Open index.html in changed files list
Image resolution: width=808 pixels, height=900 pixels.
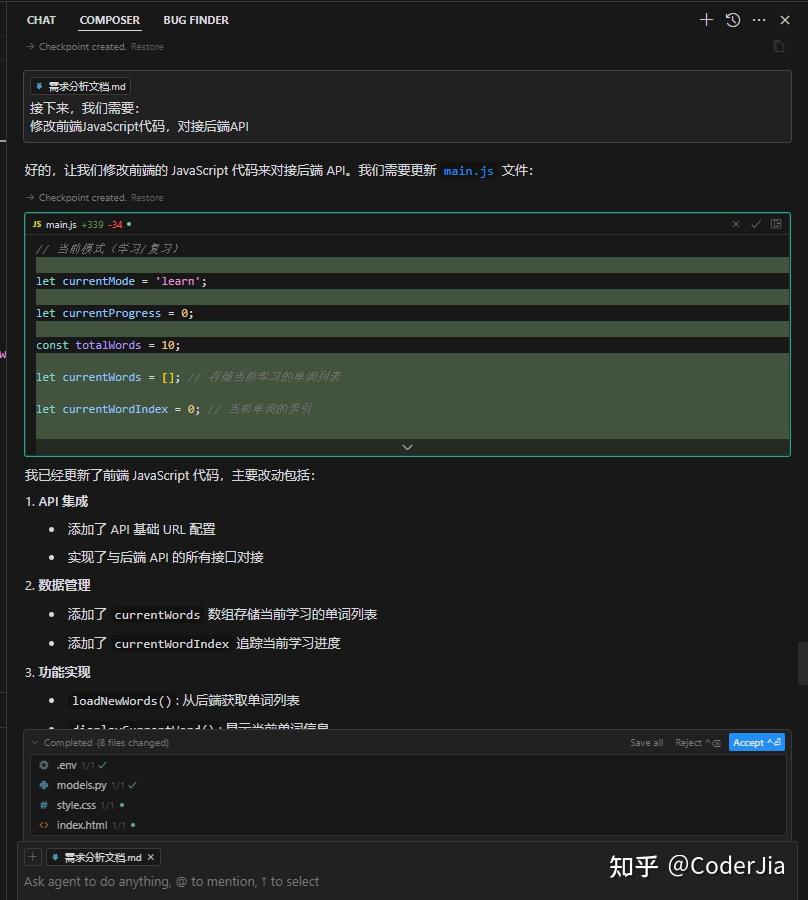(82, 825)
